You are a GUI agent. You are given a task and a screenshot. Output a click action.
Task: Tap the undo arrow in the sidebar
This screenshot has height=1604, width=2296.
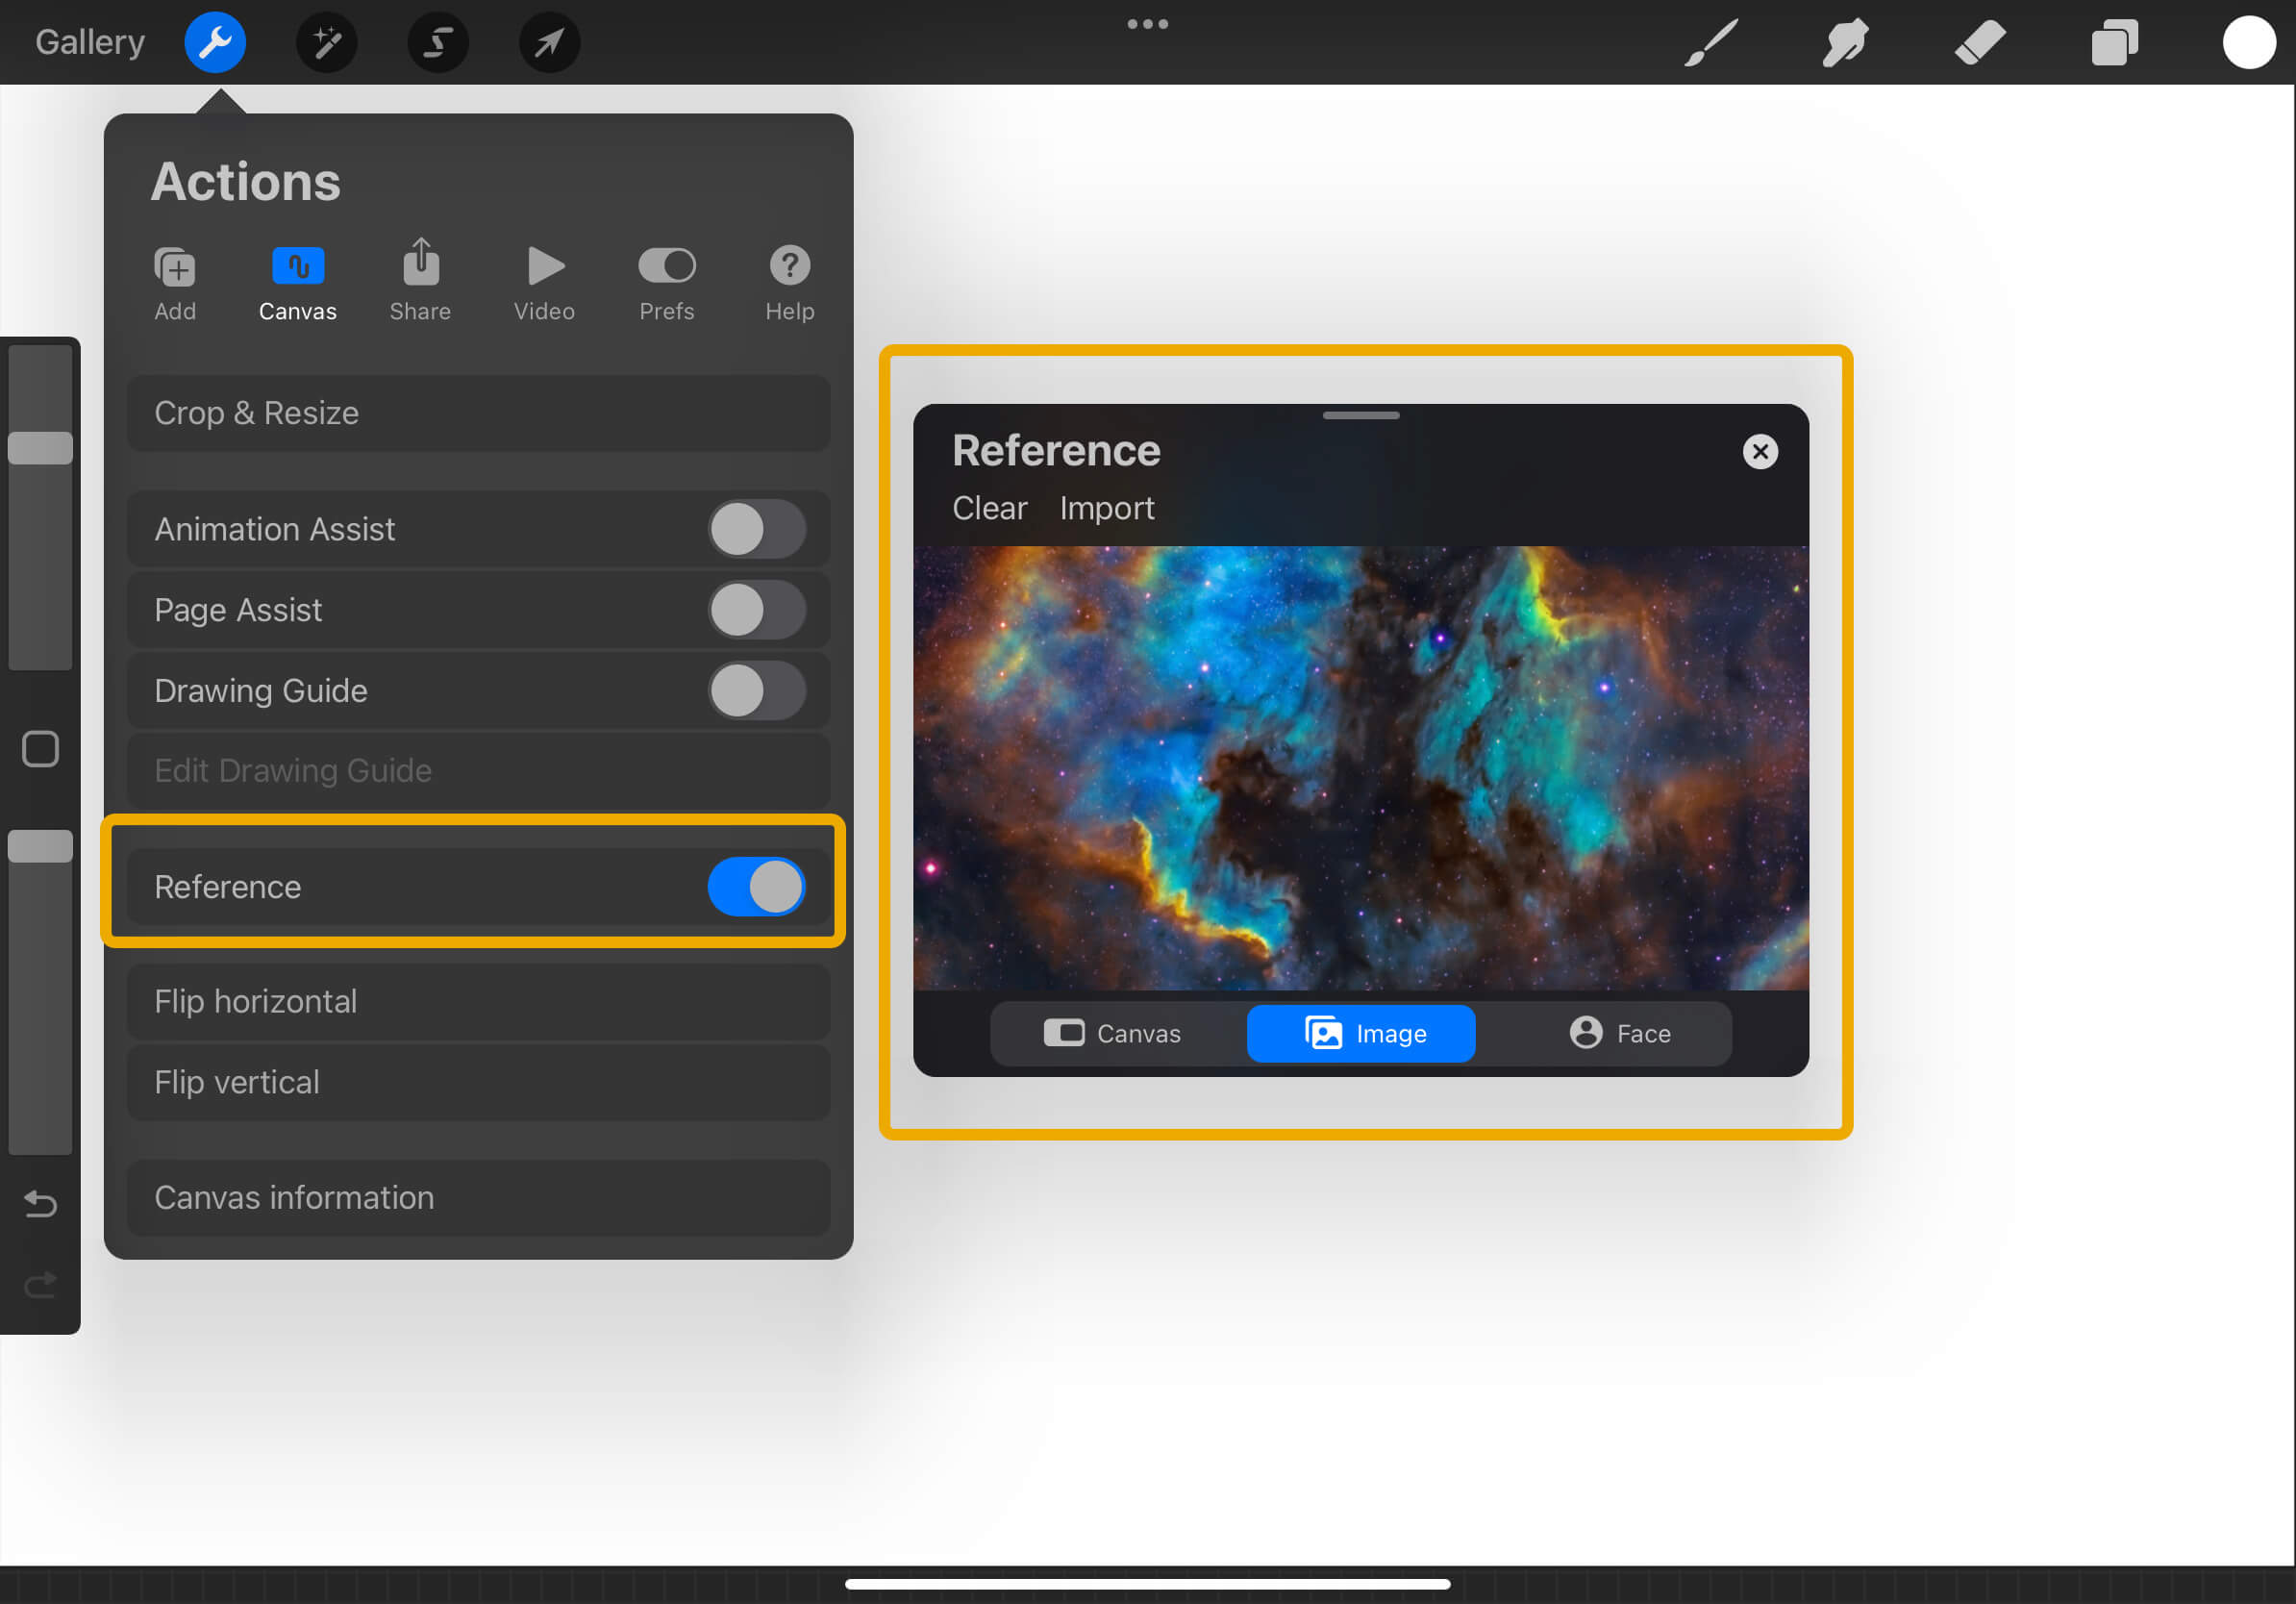pyautogui.click(x=40, y=1204)
